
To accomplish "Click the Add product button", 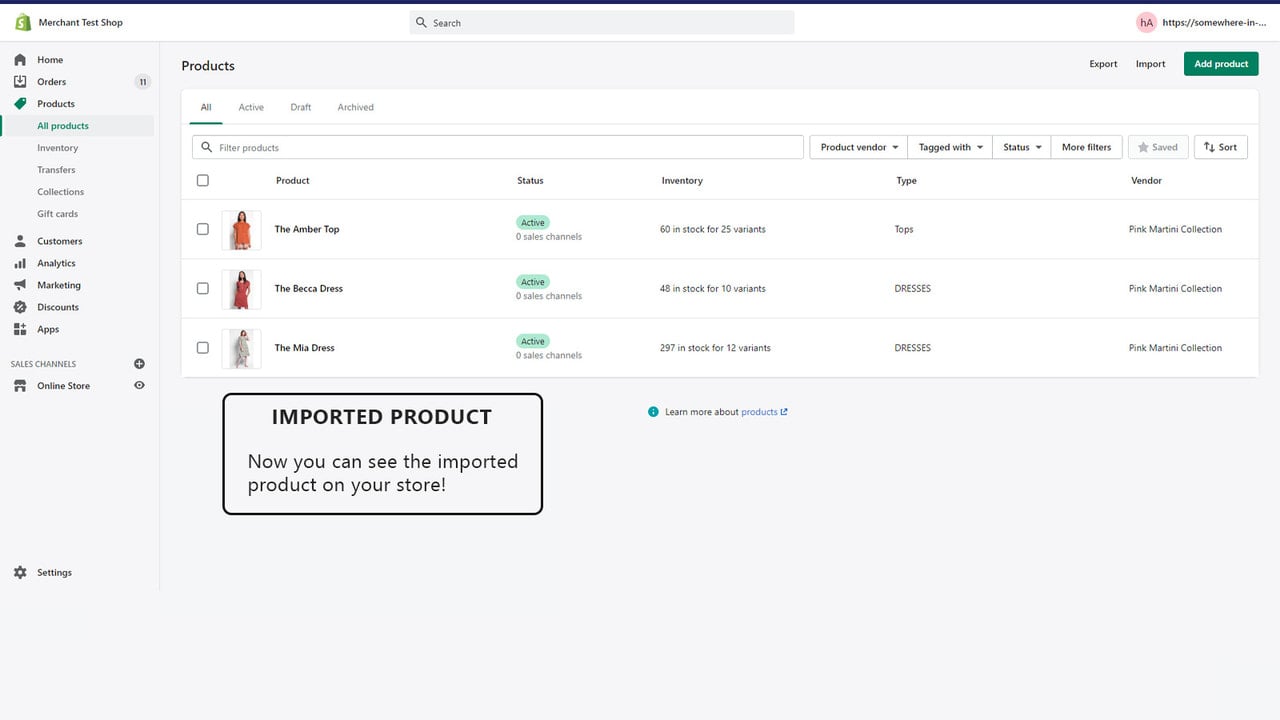I will click(x=1221, y=64).
